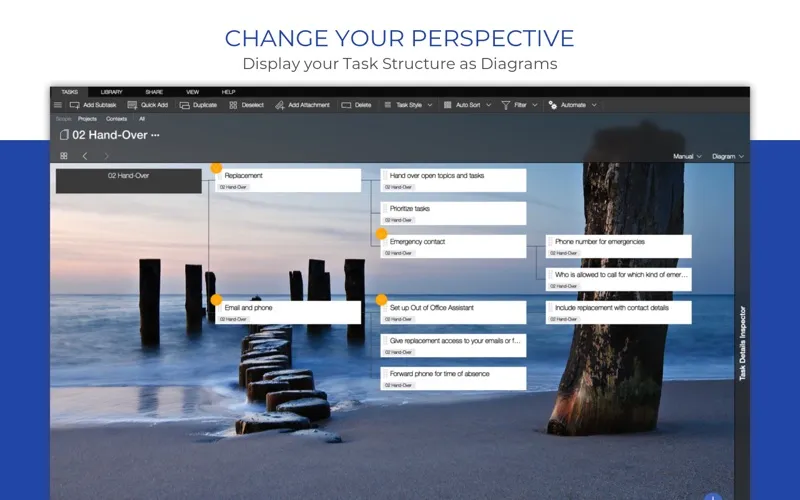Select the 'Who is allowed to call' task card
The width and height of the screenshot is (800, 500).
pos(618,280)
